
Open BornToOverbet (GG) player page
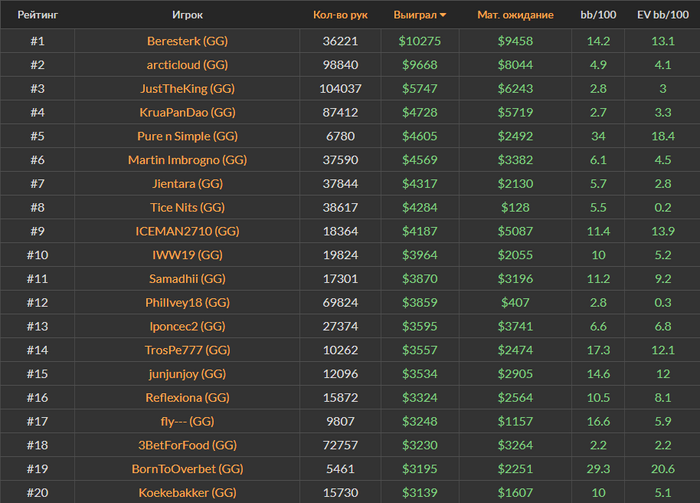pyautogui.click(x=189, y=468)
